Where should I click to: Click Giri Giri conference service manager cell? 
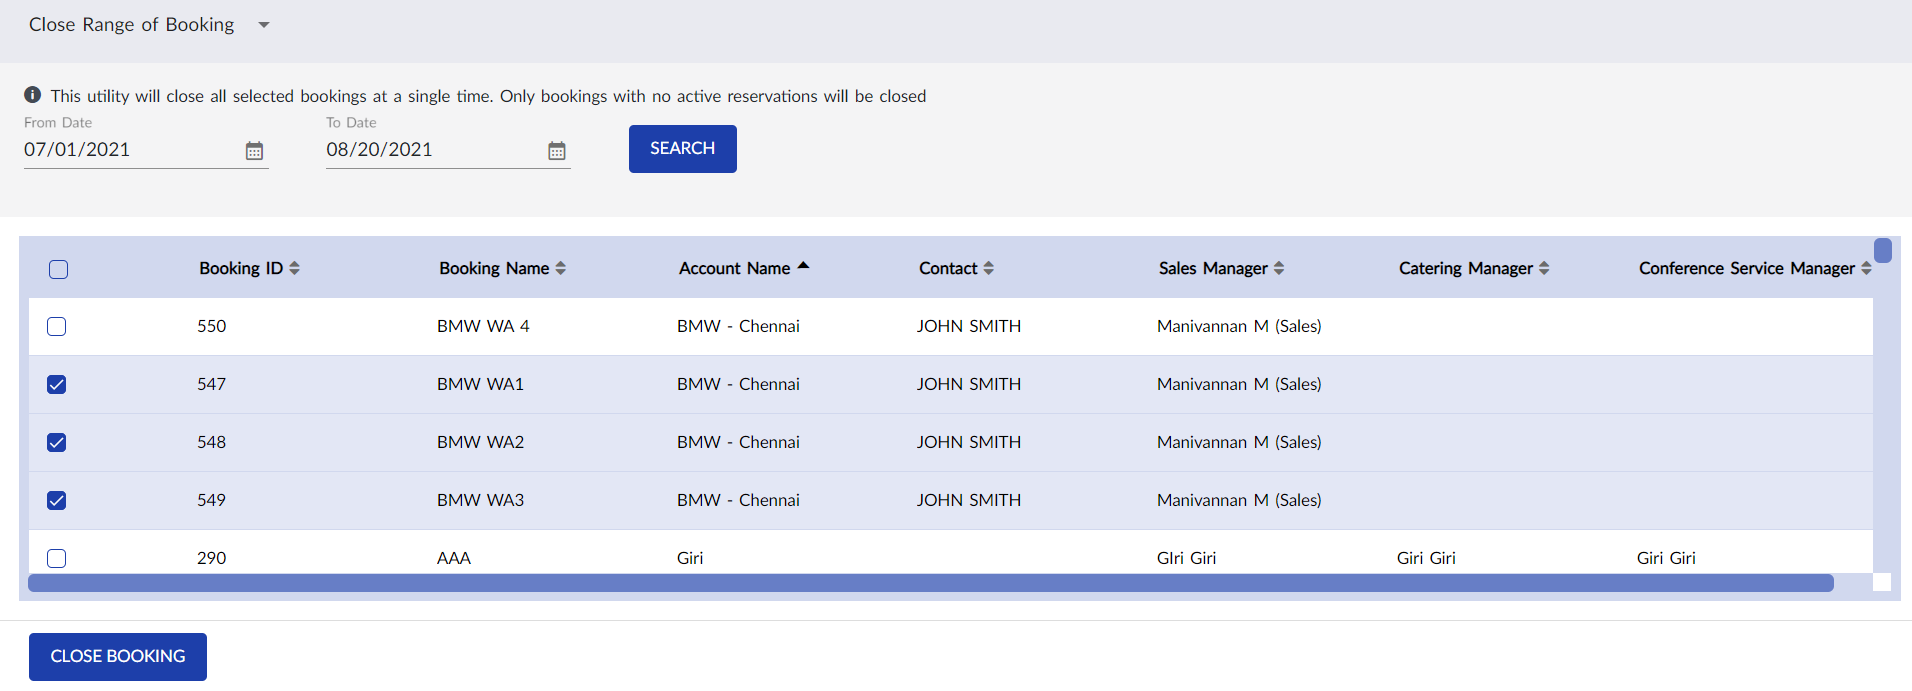pyautogui.click(x=1666, y=558)
